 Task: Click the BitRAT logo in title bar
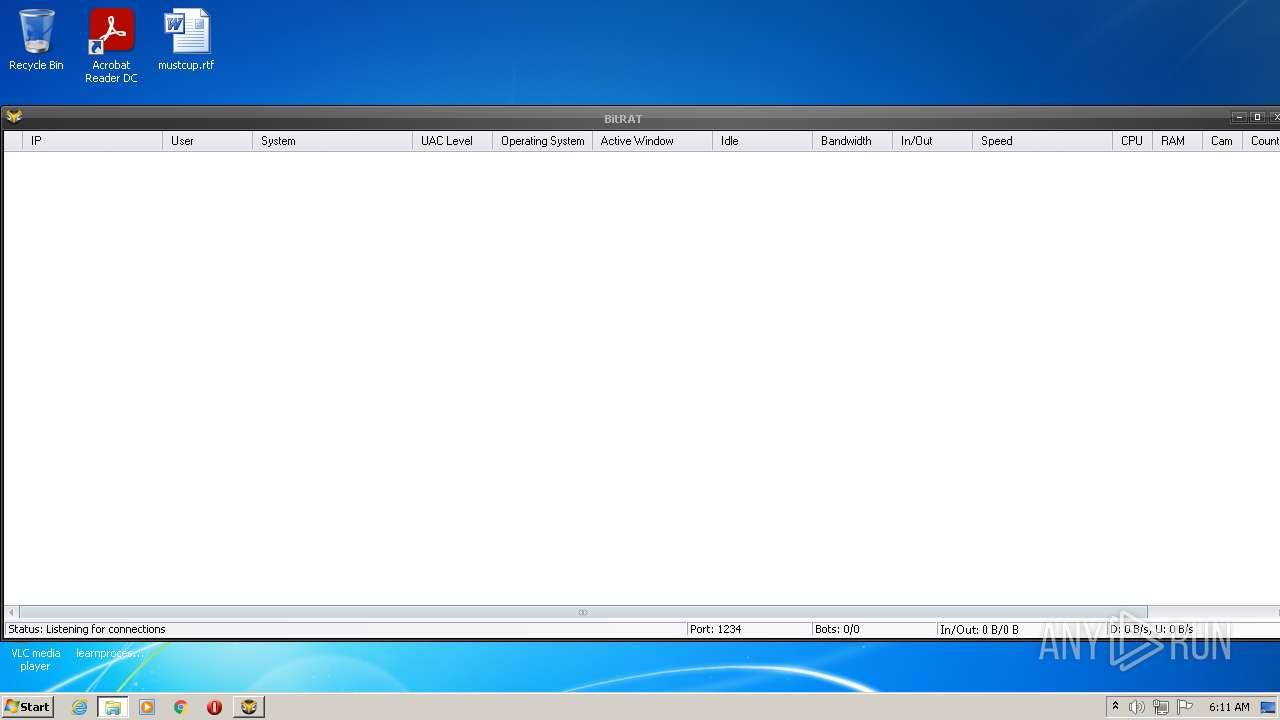point(14,117)
